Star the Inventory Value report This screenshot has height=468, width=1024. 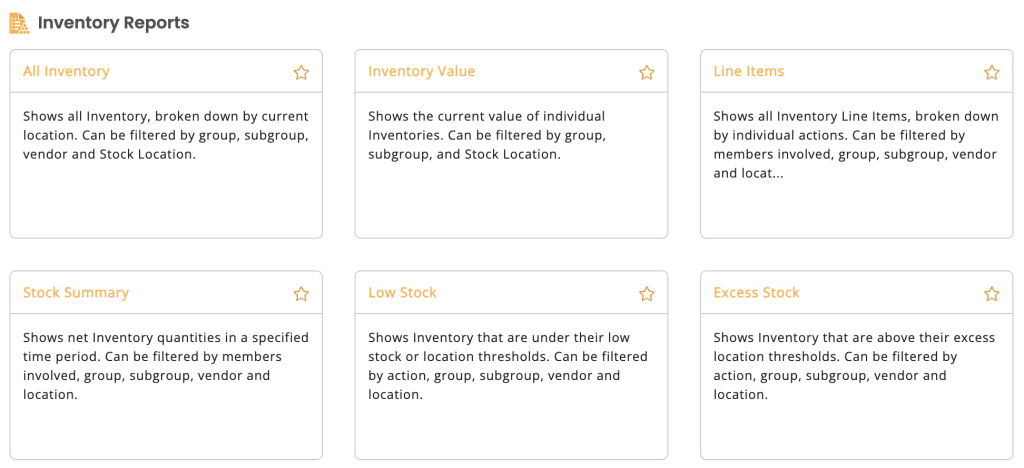647,72
